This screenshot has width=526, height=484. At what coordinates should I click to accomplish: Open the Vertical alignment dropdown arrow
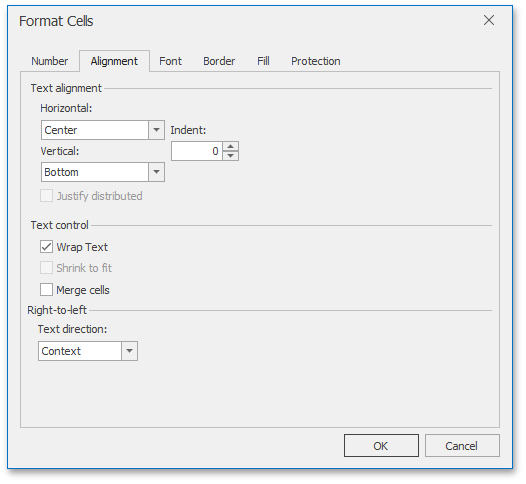[x=156, y=172]
